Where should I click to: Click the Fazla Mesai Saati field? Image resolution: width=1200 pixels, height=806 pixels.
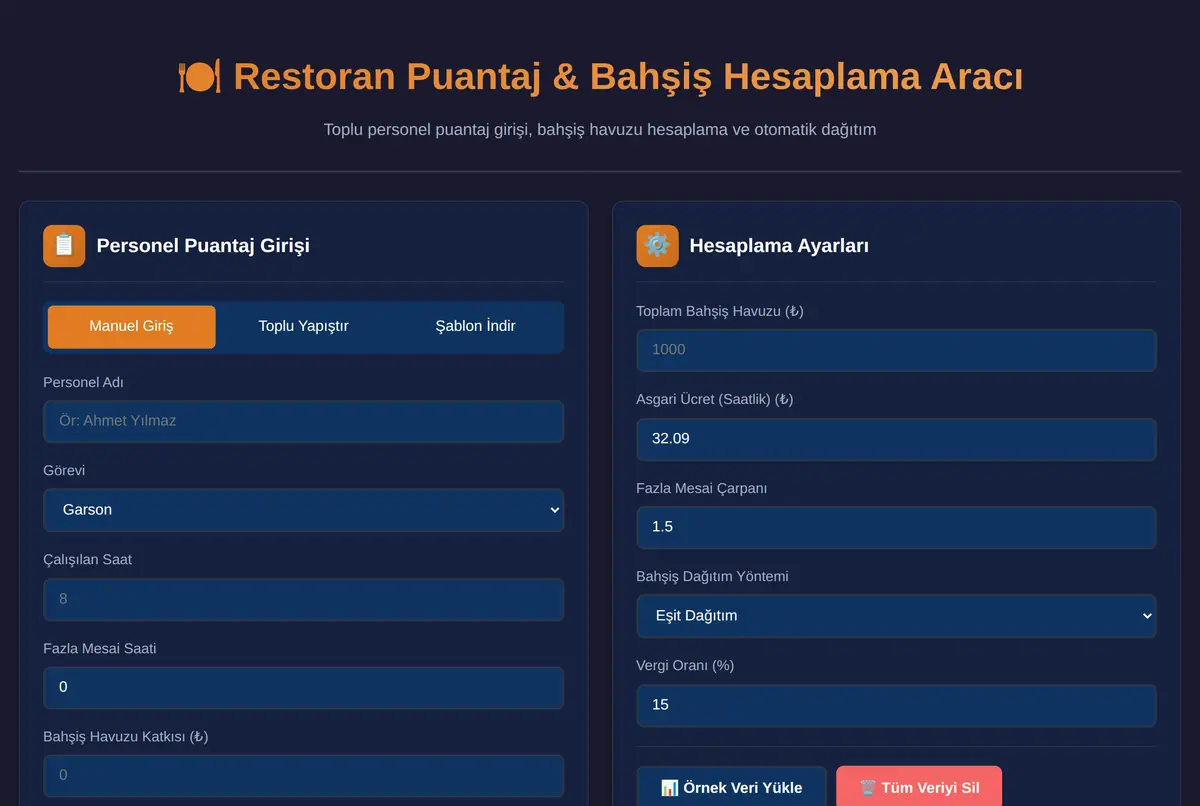point(303,688)
